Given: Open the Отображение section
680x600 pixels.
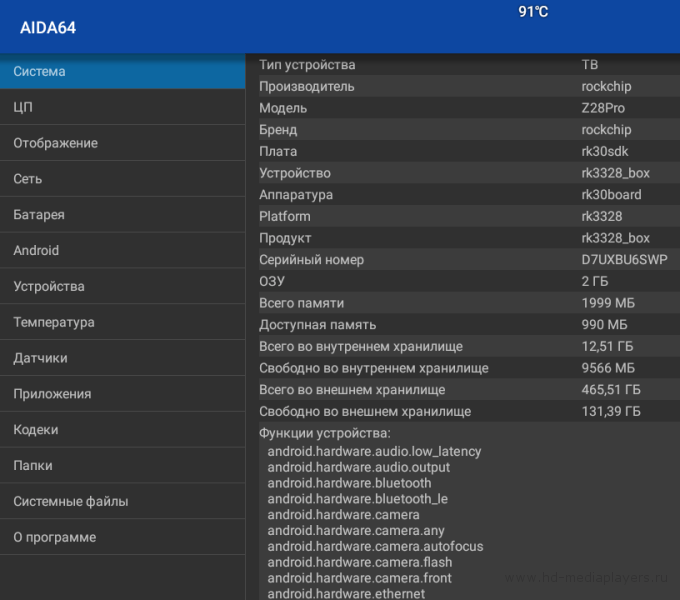Looking at the screenshot, I should (122, 143).
